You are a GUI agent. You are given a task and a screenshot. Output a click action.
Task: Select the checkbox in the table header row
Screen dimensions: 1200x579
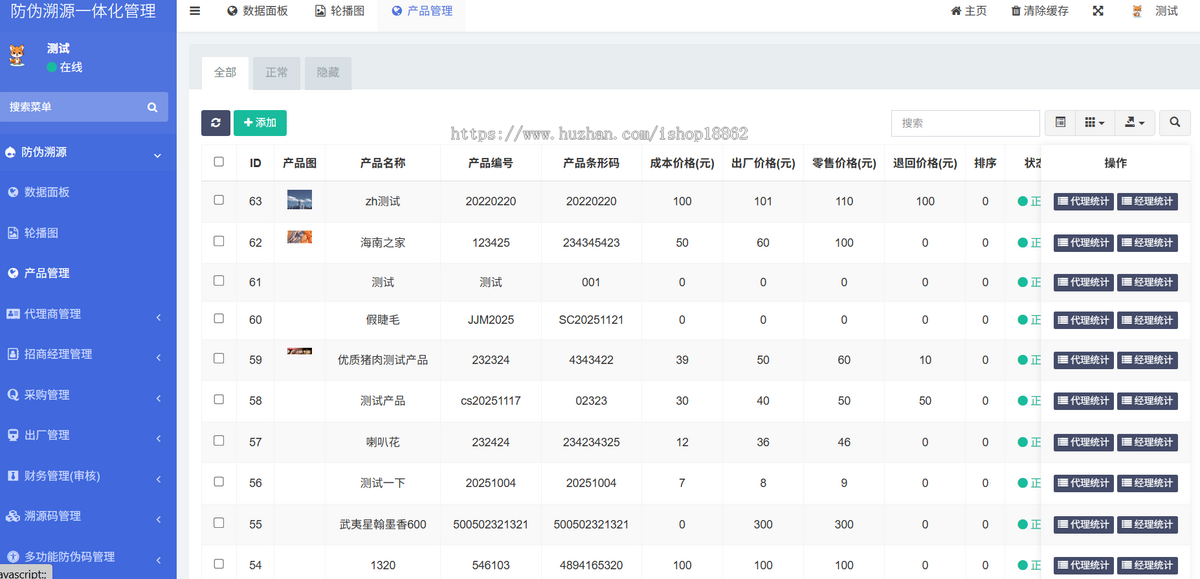tap(218, 162)
